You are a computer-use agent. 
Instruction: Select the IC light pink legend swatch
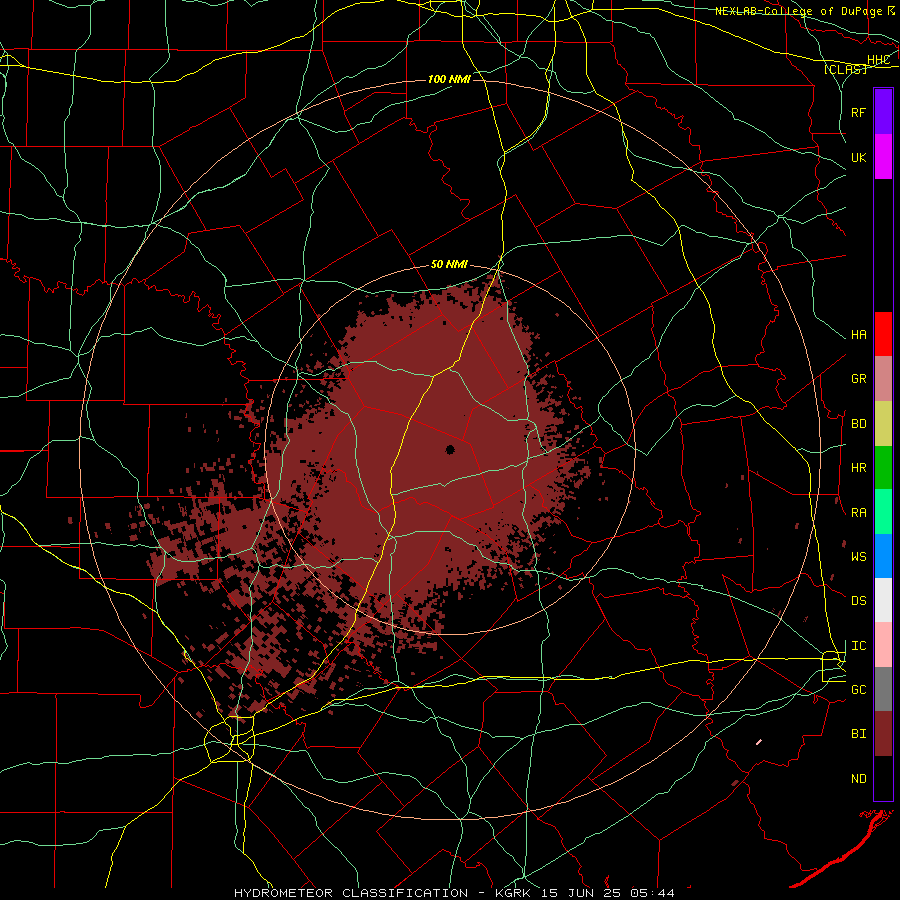(x=883, y=645)
